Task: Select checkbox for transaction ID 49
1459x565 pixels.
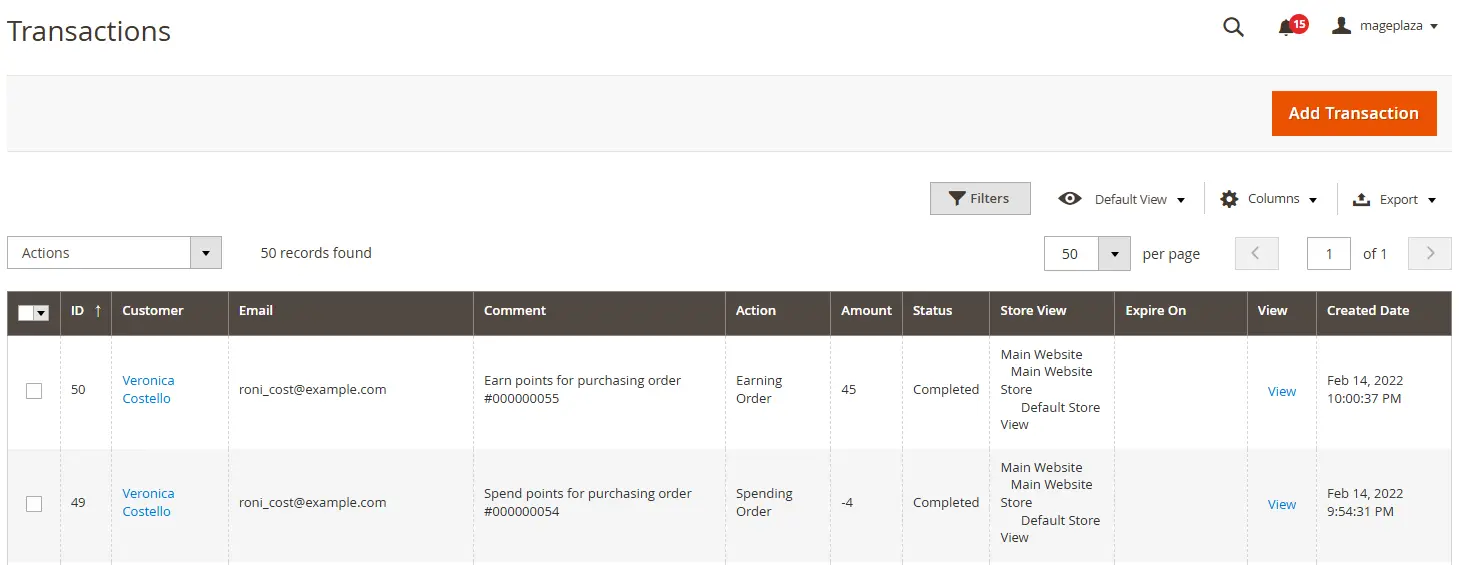Action: pyautogui.click(x=34, y=503)
